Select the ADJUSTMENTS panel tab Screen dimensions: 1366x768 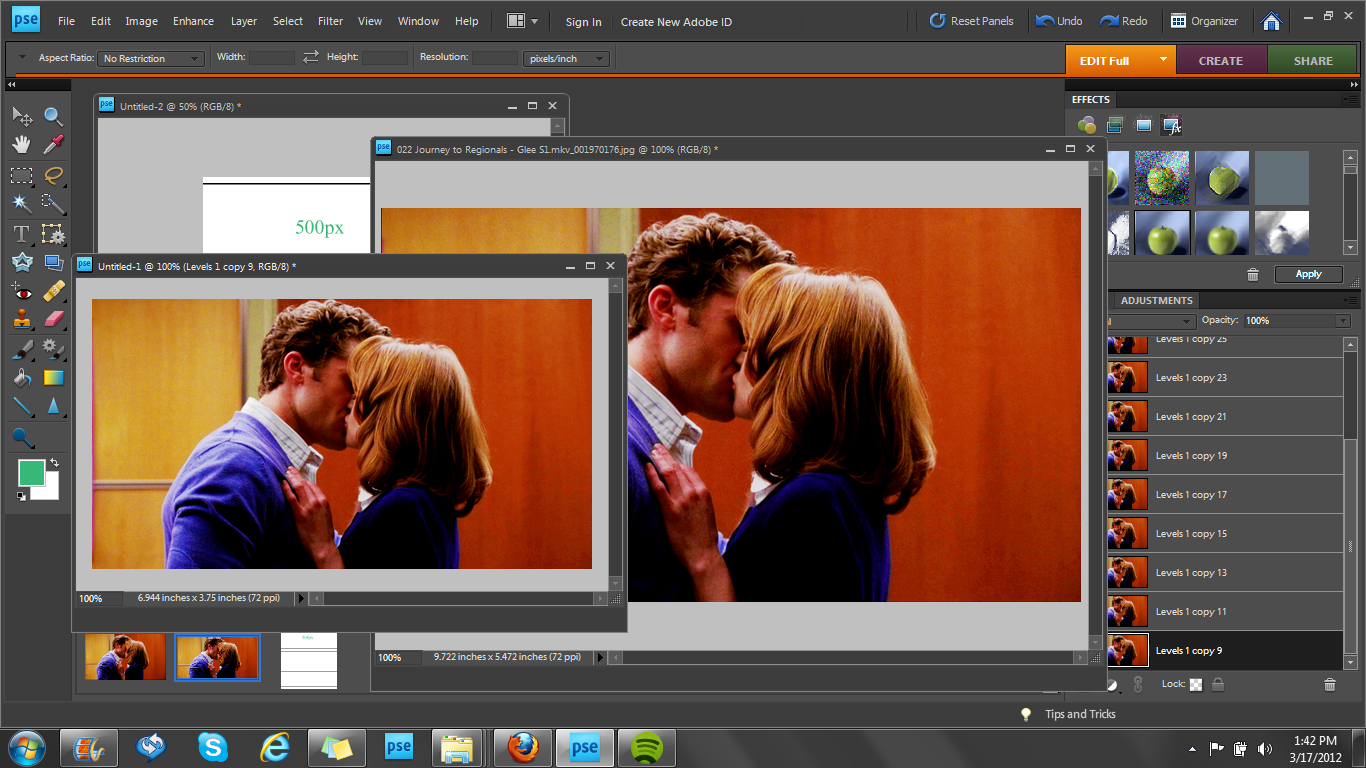pyautogui.click(x=1156, y=300)
